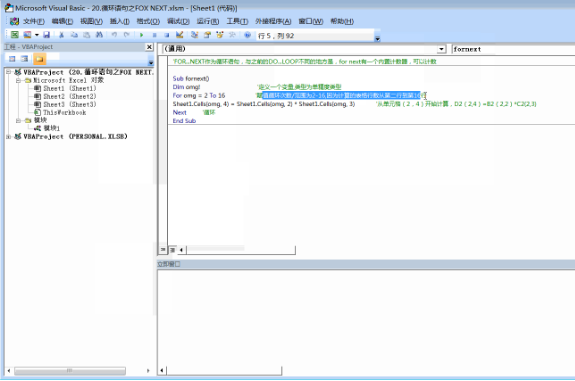The image size is (575, 381).
Task: Select 模块1 module in project tree
Action: pyautogui.click(x=52, y=128)
